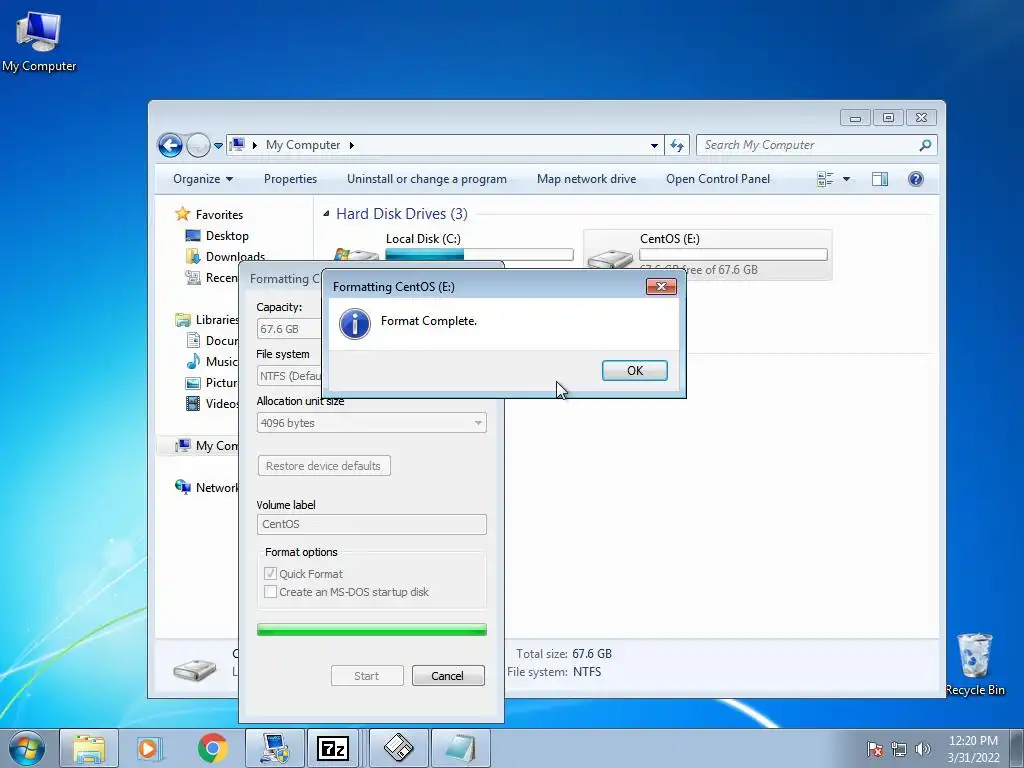Select Desktop in the navigation pane
The height and width of the screenshot is (768, 1024).
[227, 236]
